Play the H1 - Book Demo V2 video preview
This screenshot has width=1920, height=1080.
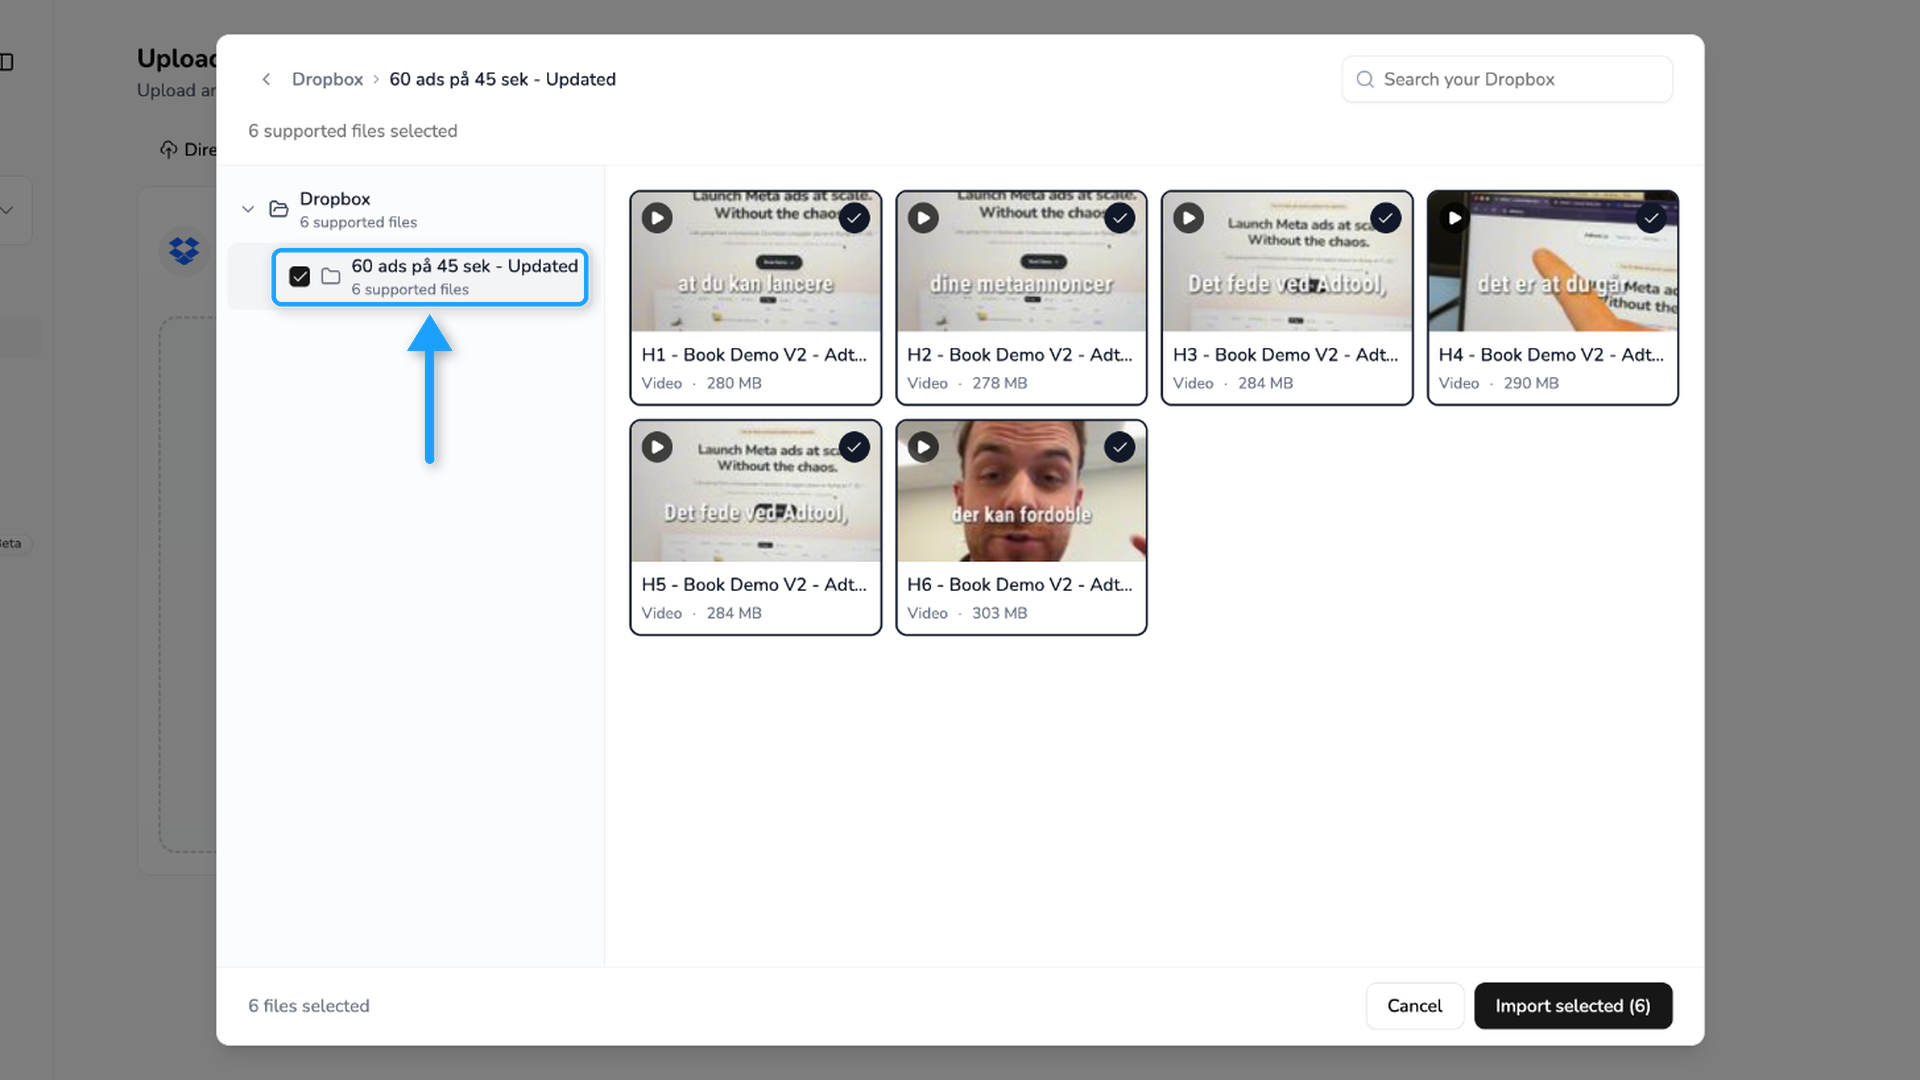coord(657,218)
